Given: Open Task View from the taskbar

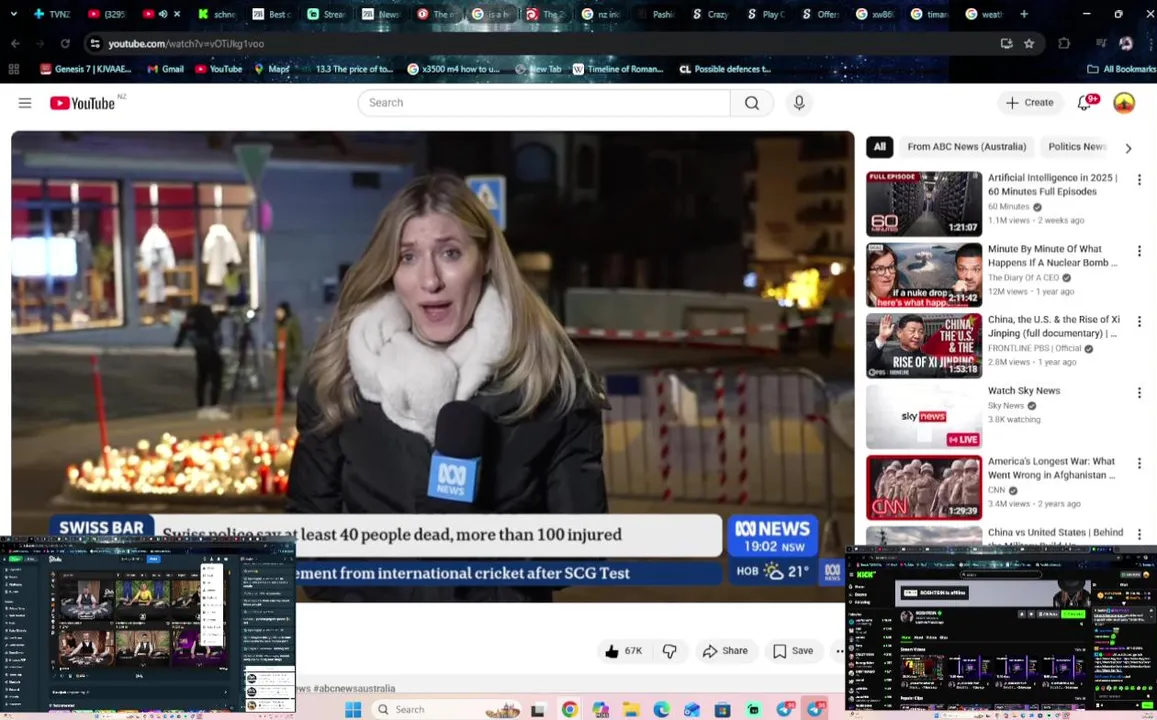Looking at the screenshot, I should (538, 710).
